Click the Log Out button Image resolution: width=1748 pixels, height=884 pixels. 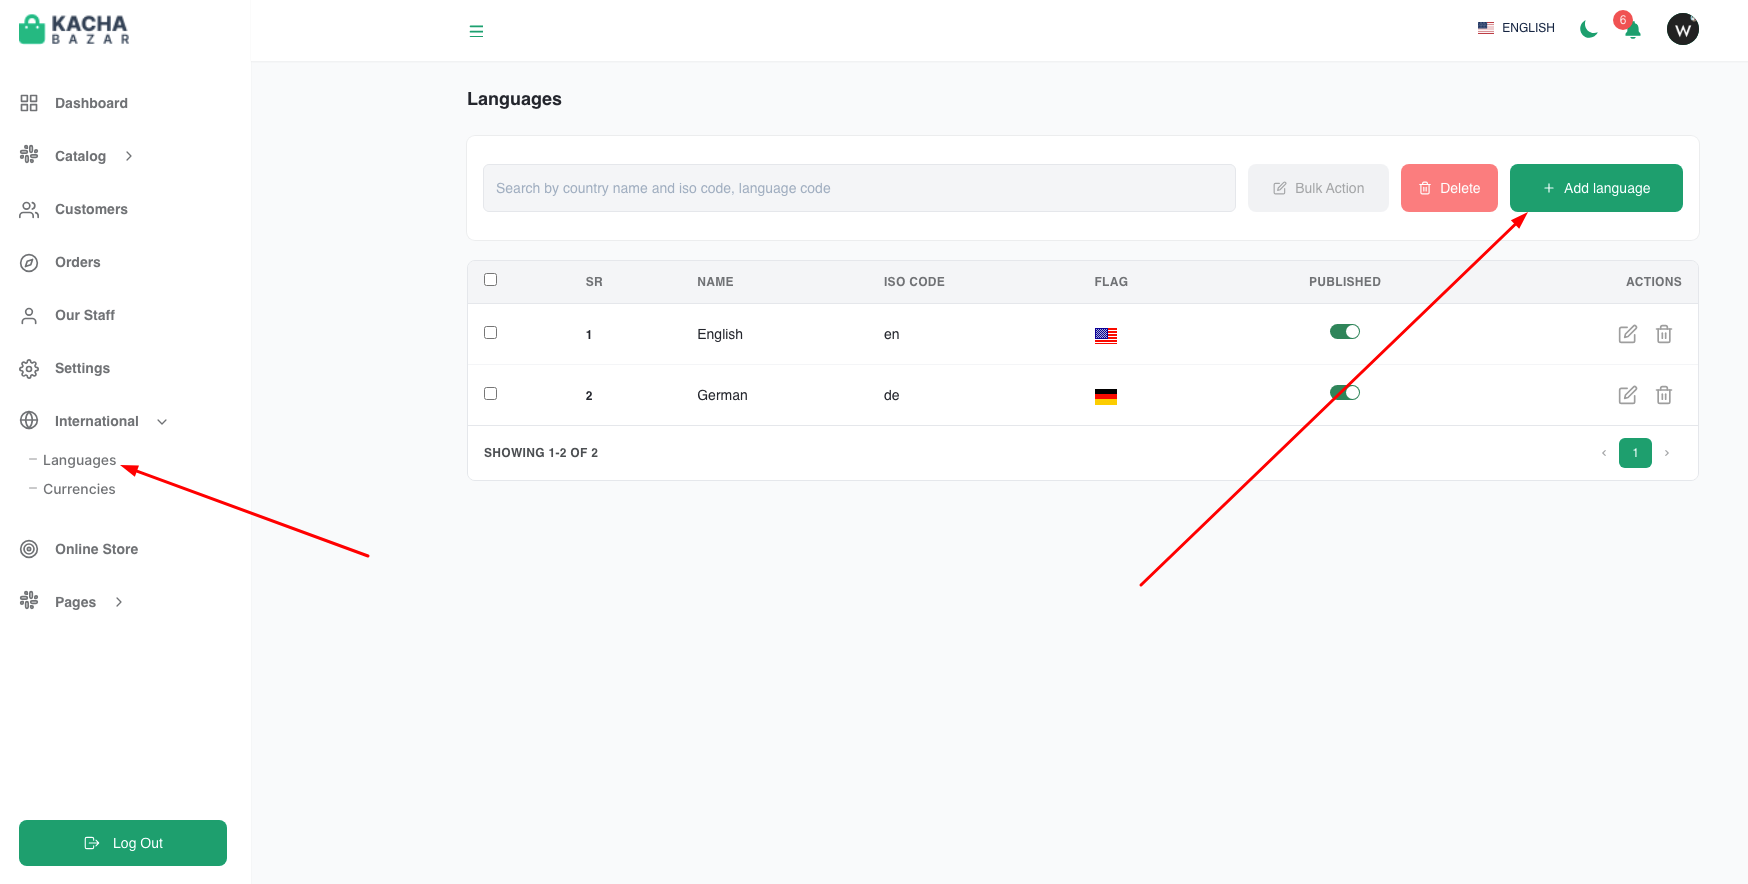[123, 843]
